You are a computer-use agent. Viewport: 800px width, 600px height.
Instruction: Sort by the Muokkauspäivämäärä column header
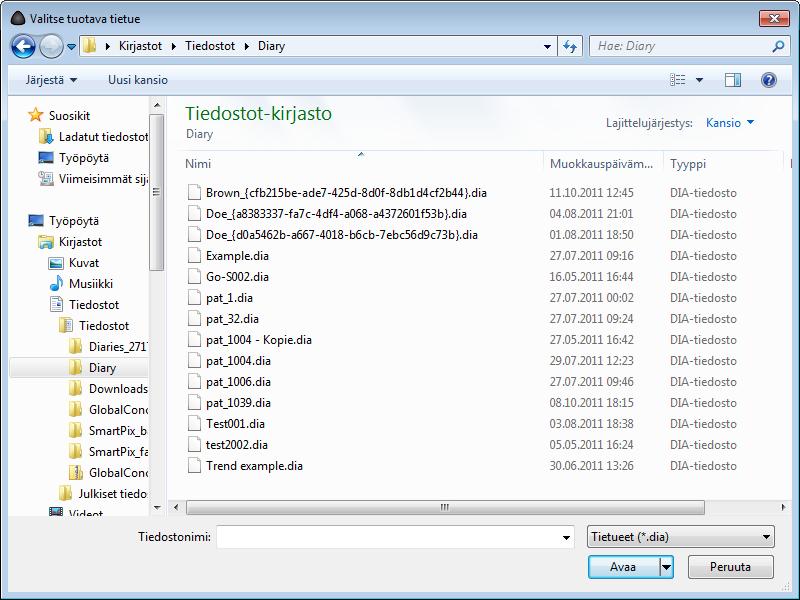(x=603, y=164)
